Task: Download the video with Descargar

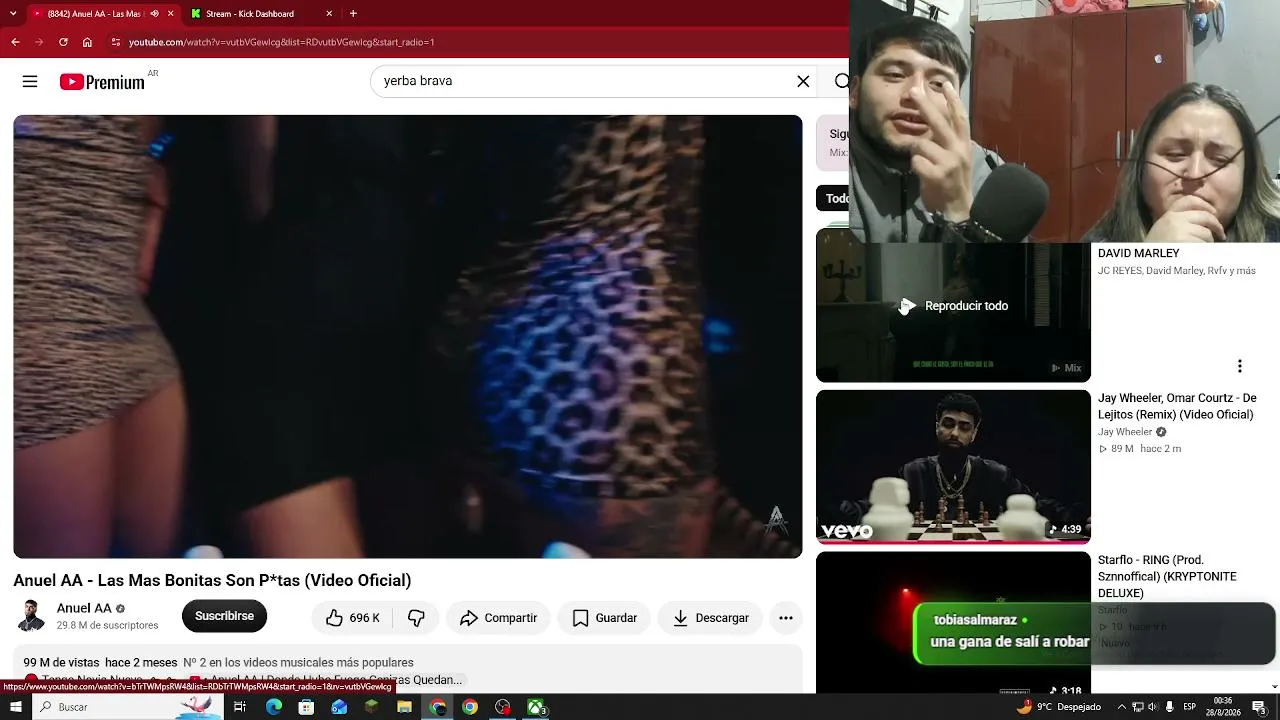Action: [x=710, y=618]
